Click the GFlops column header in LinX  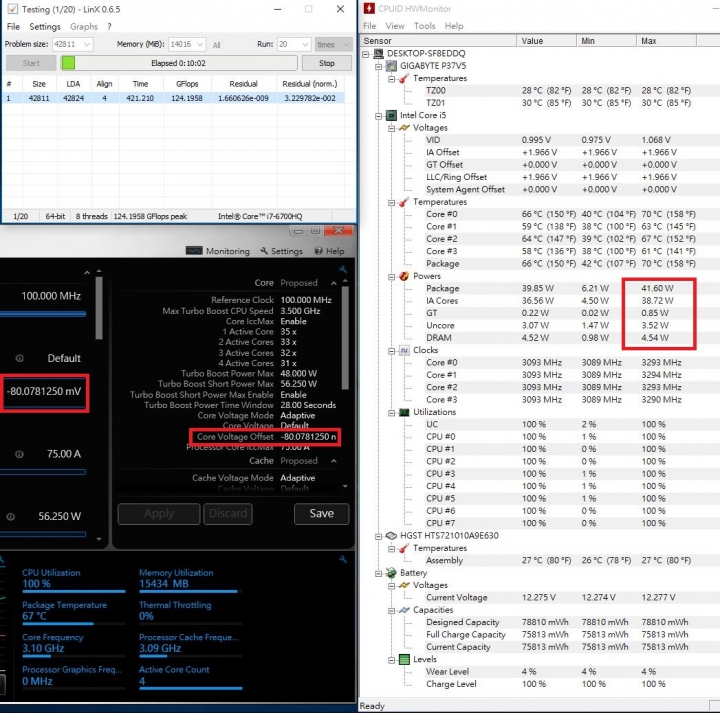click(x=187, y=84)
